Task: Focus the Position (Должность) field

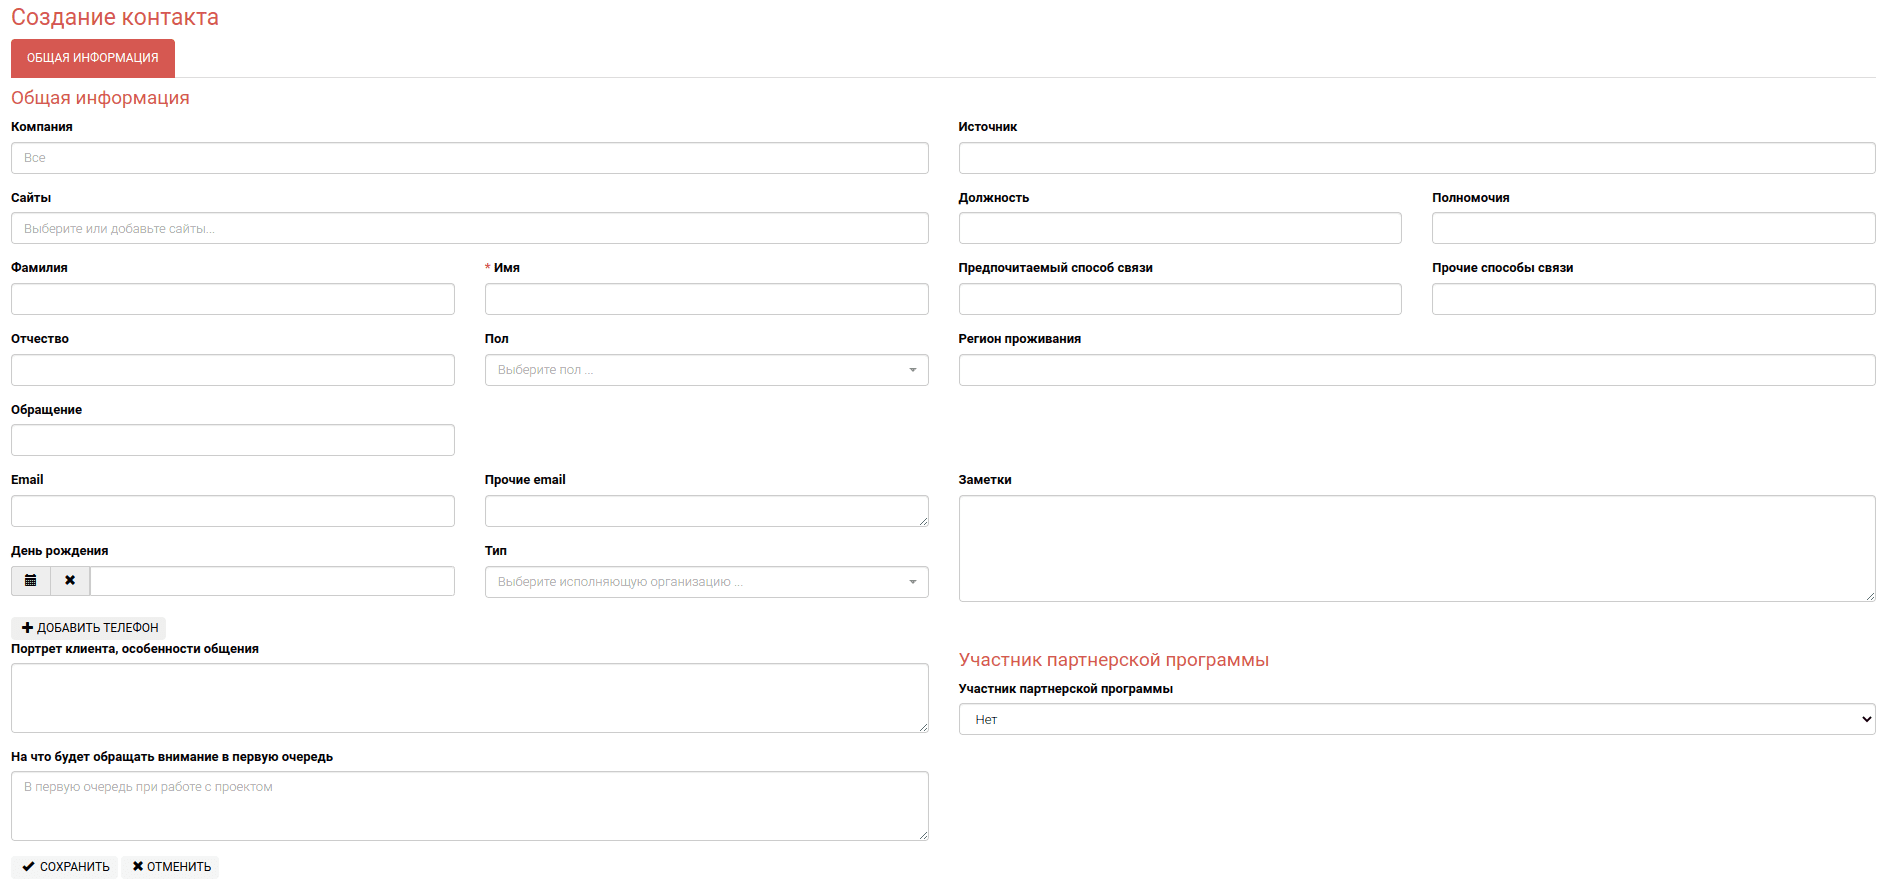Action: pos(1179,229)
